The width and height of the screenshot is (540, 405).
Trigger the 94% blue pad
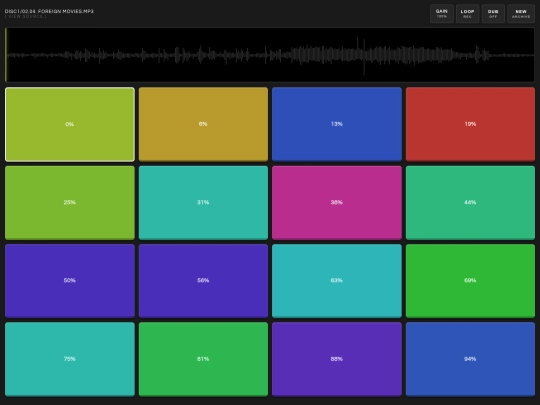470,359
